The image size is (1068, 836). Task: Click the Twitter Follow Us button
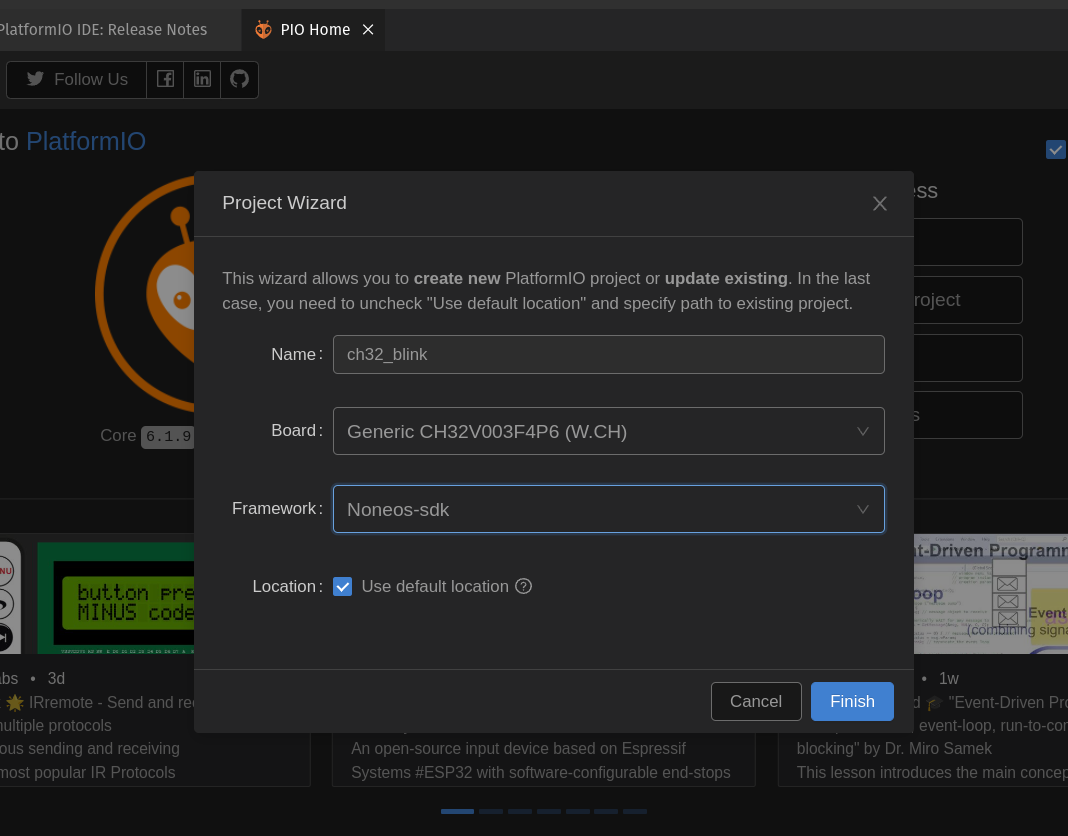pyautogui.click(x=77, y=79)
